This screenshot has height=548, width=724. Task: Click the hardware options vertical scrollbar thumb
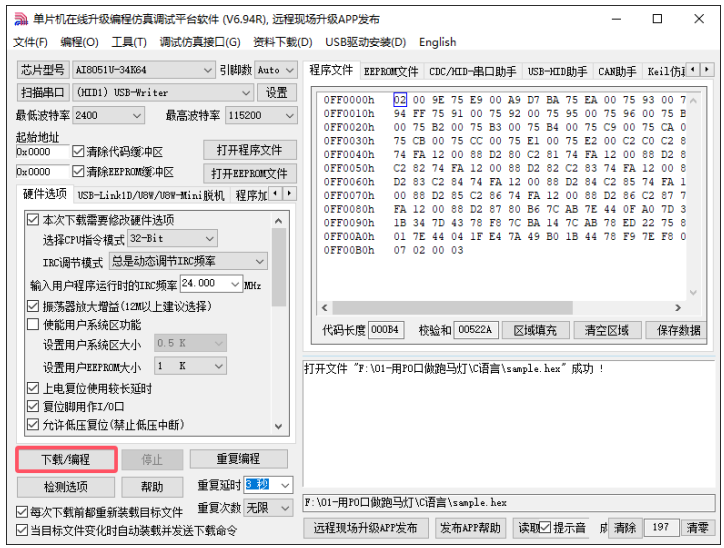coord(278,267)
